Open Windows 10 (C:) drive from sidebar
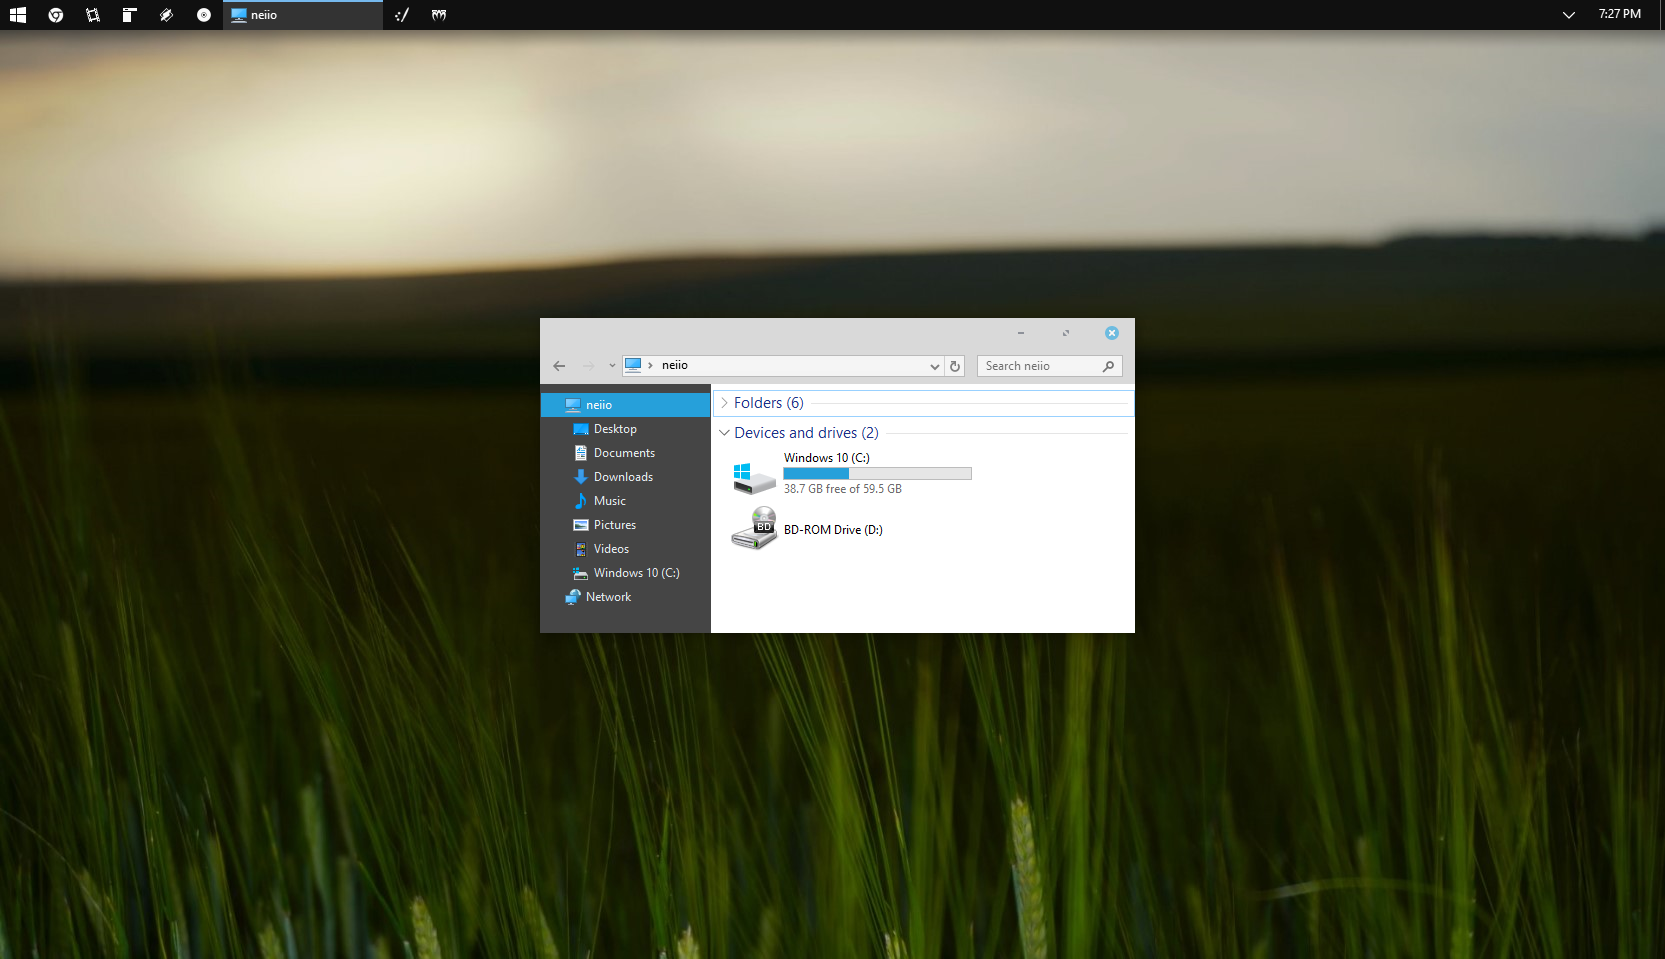The width and height of the screenshot is (1665, 959). pyautogui.click(x=634, y=572)
